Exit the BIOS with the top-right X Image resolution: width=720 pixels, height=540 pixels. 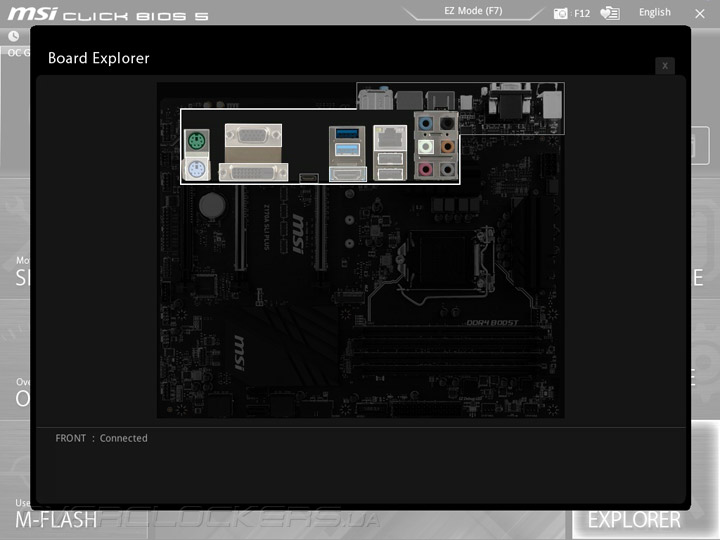tap(700, 14)
